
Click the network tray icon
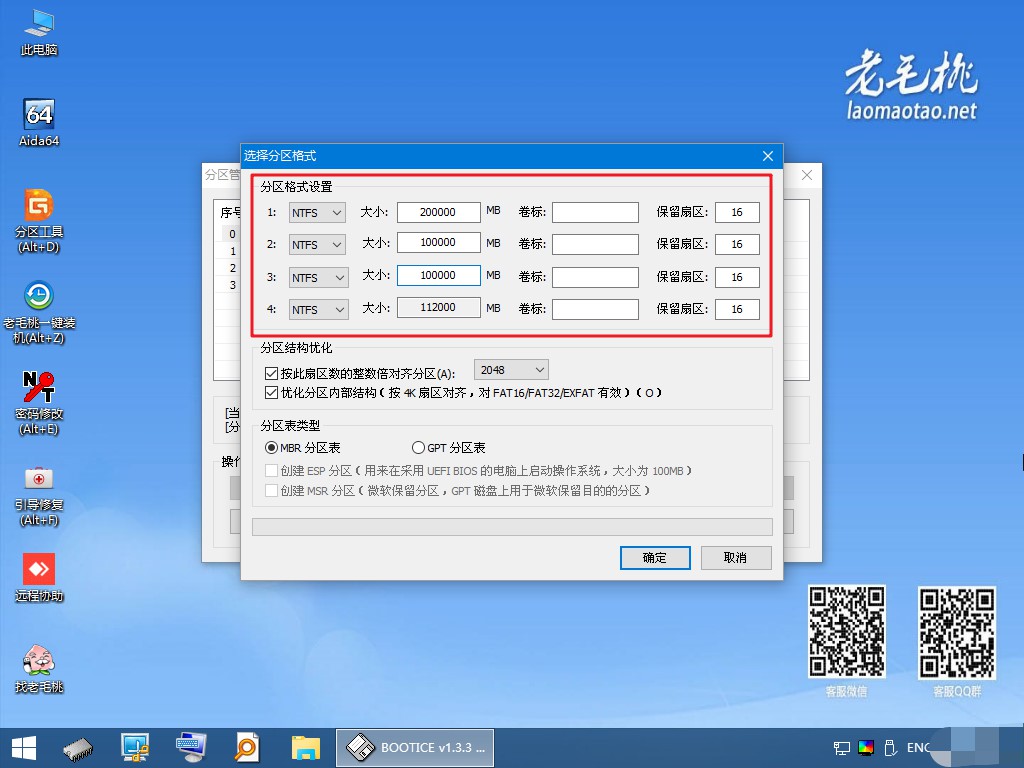pos(842,748)
